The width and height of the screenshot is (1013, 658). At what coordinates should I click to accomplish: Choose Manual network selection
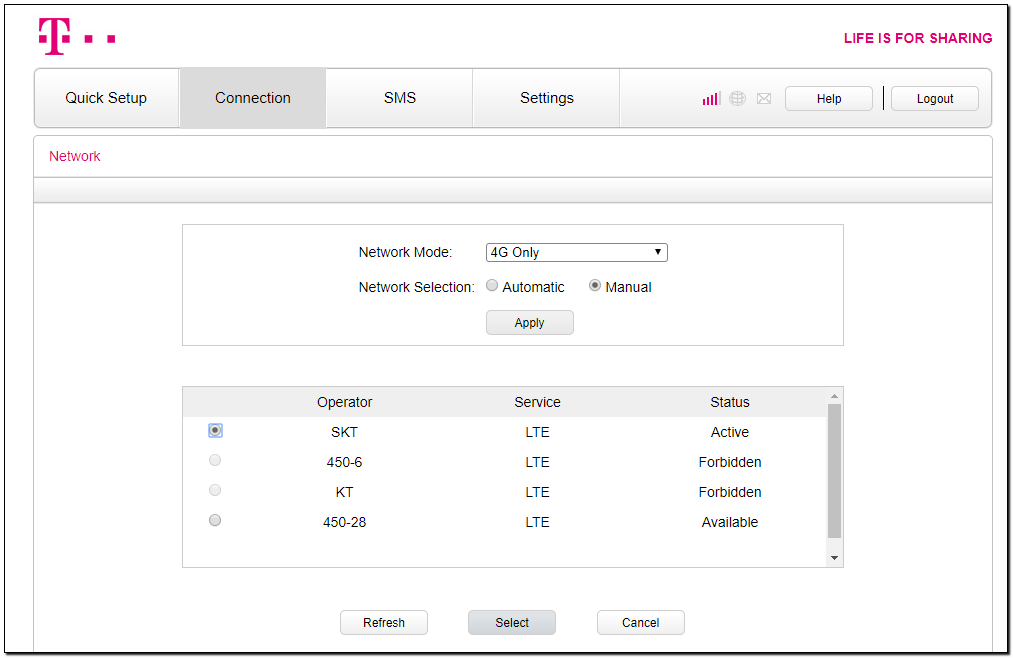(x=594, y=285)
